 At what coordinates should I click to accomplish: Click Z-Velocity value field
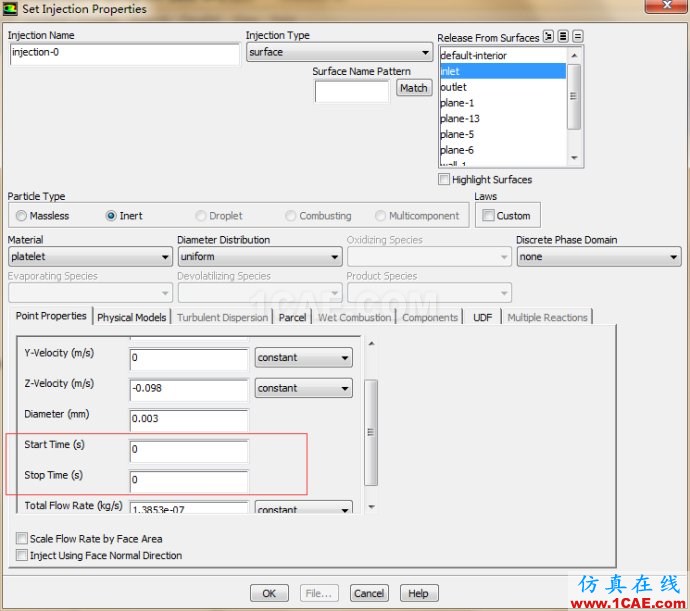(x=189, y=389)
